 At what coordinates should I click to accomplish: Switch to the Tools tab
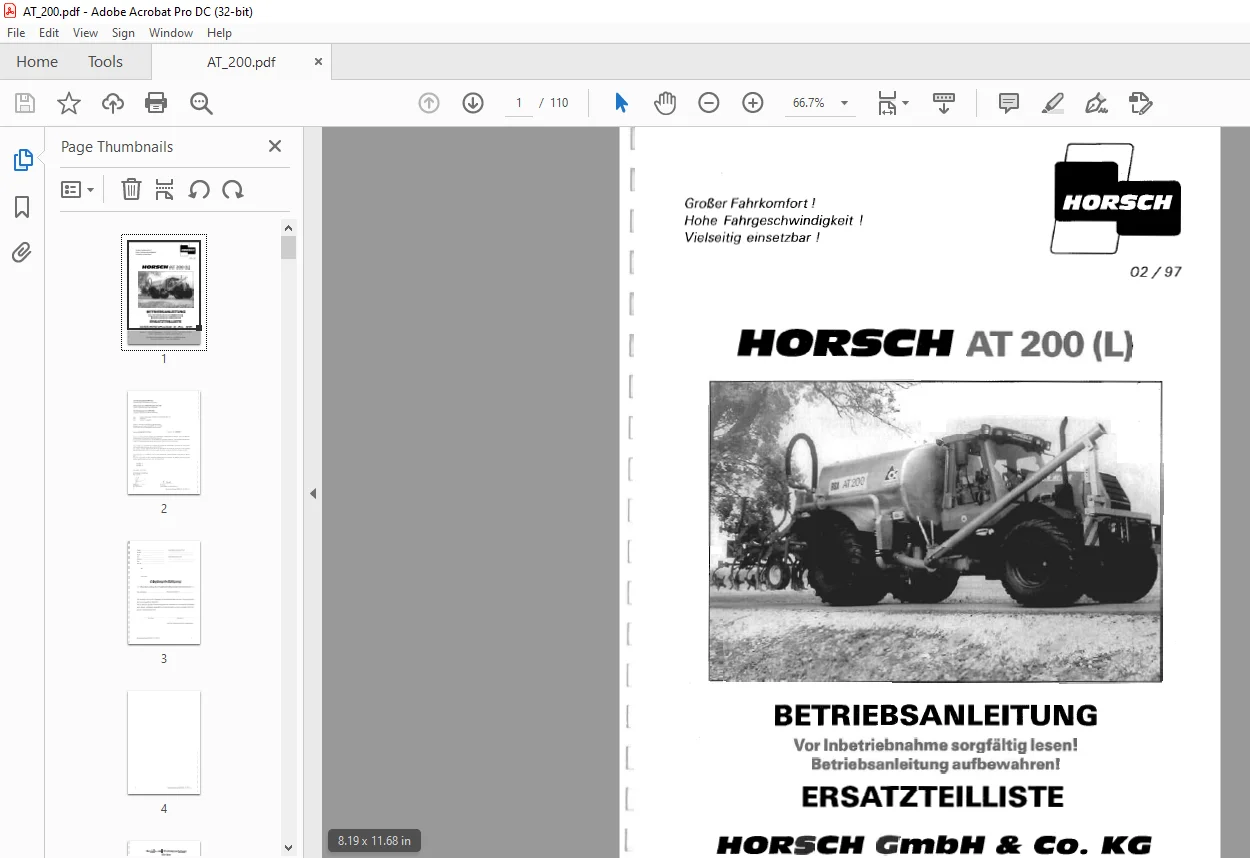105,61
